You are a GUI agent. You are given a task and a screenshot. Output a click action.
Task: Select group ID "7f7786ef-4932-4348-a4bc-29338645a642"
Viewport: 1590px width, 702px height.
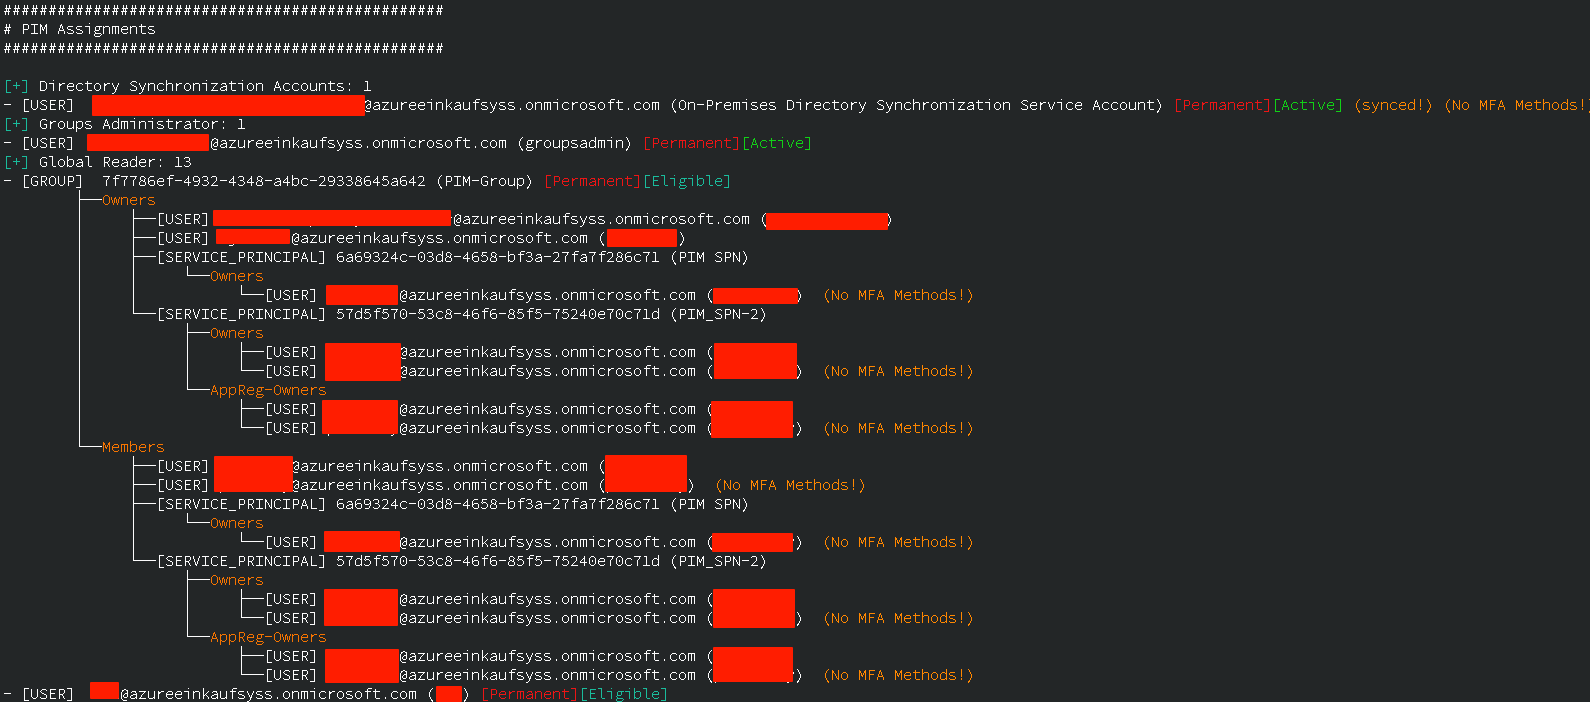pyautogui.click(x=263, y=181)
